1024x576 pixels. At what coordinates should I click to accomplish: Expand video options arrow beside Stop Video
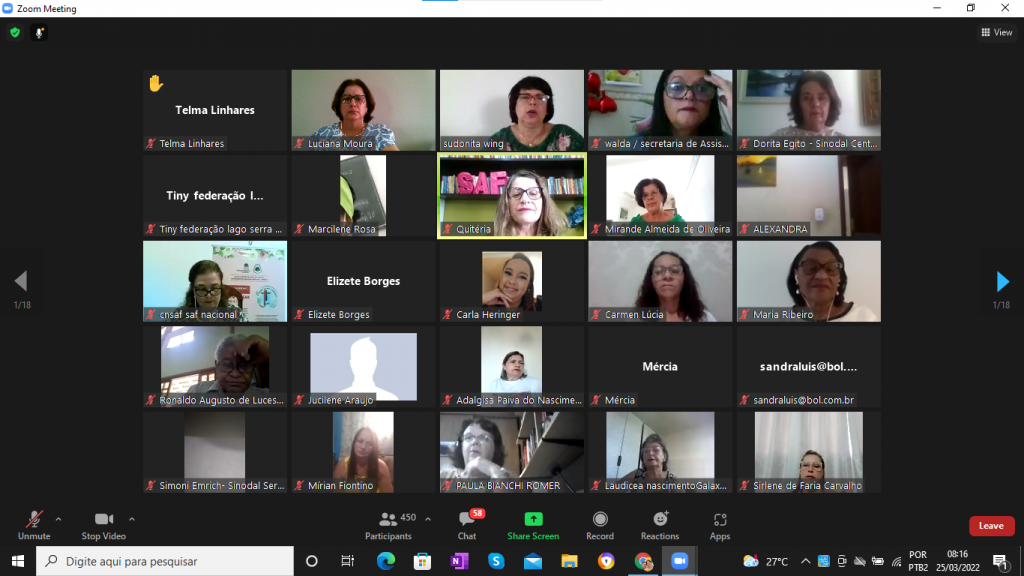pyautogui.click(x=132, y=519)
